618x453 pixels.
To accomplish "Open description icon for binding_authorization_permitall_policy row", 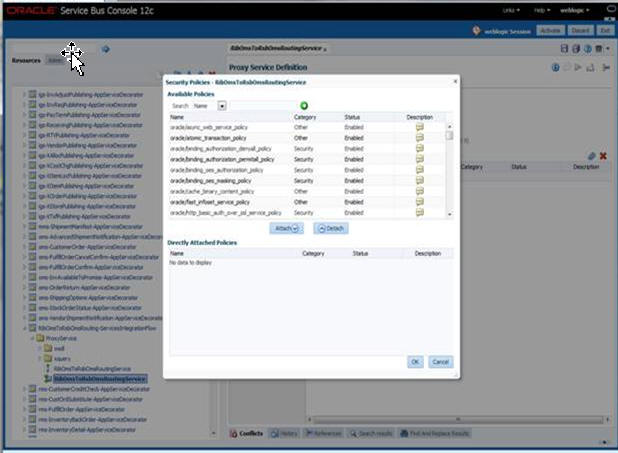I will click(420, 159).
